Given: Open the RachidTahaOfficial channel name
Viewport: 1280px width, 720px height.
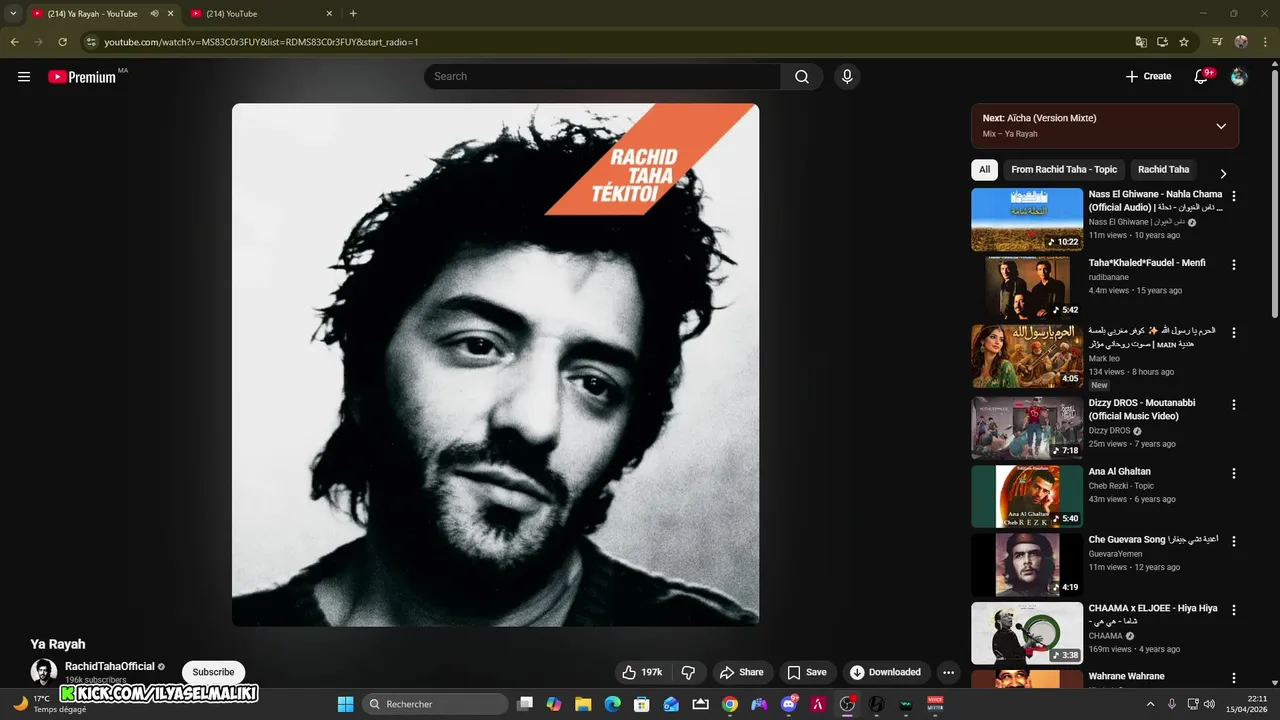Looking at the screenshot, I should [x=110, y=666].
